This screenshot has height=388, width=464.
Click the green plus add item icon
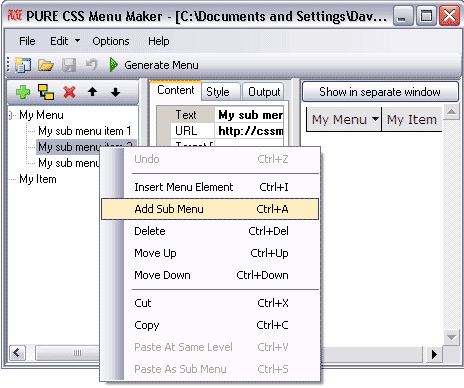tap(23, 92)
